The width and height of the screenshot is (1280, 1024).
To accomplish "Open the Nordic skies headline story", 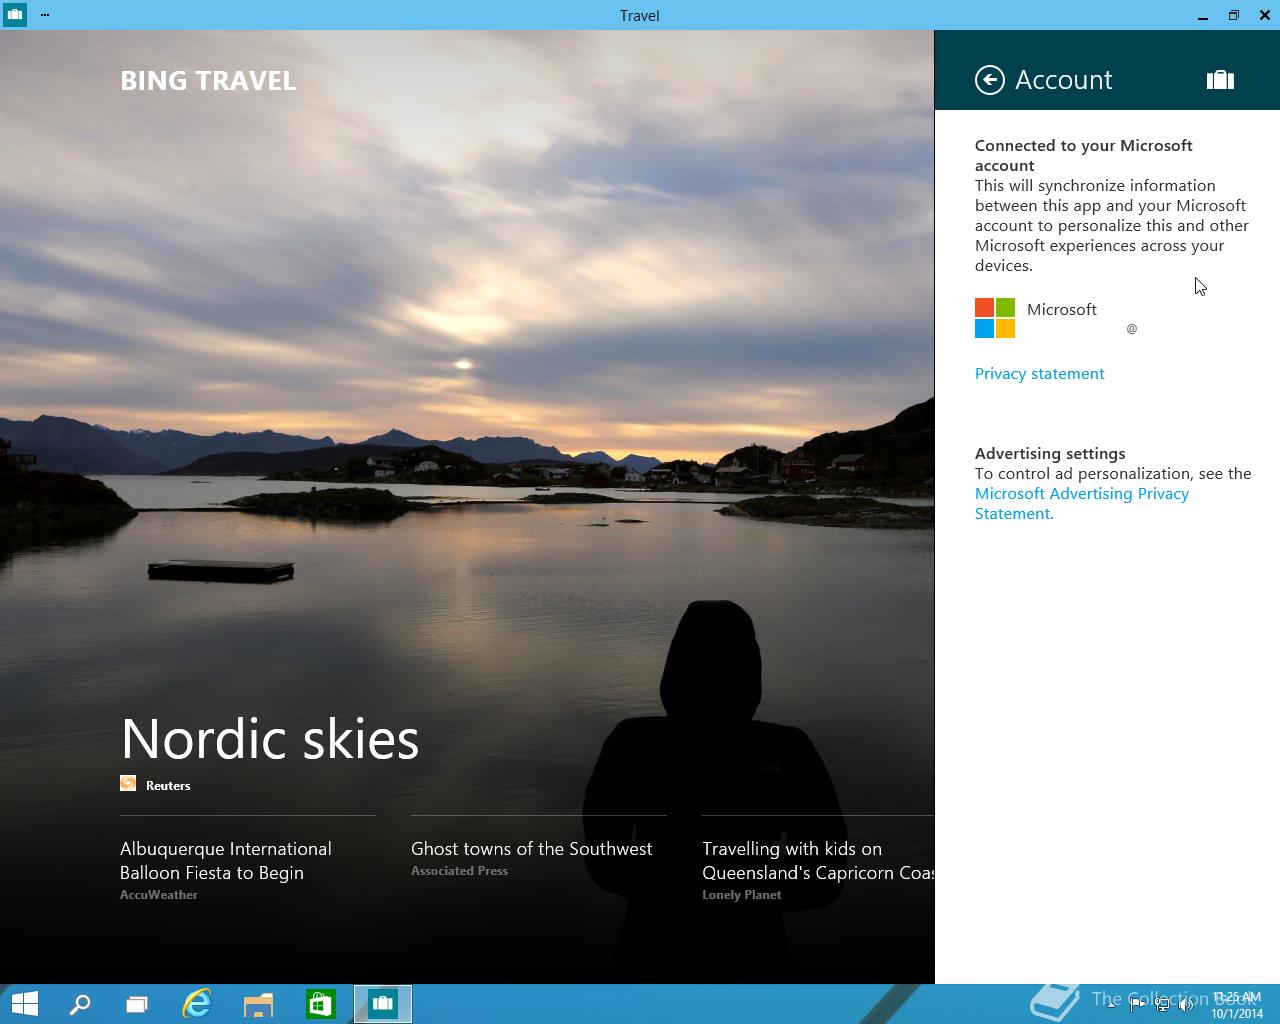I will [x=270, y=739].
